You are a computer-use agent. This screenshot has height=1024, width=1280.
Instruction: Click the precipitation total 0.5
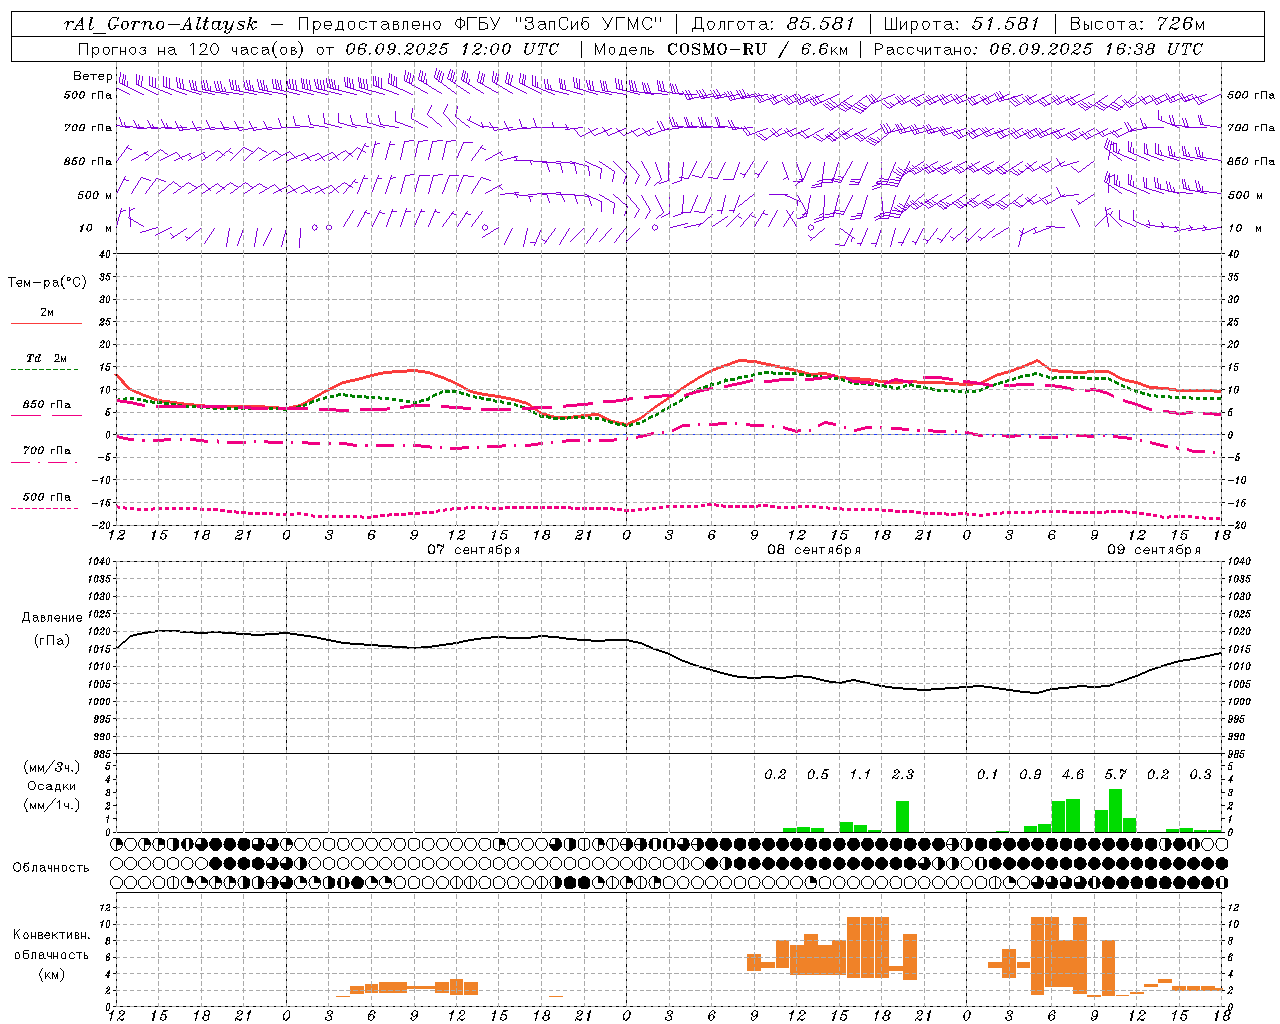click(x=818, y=775)
